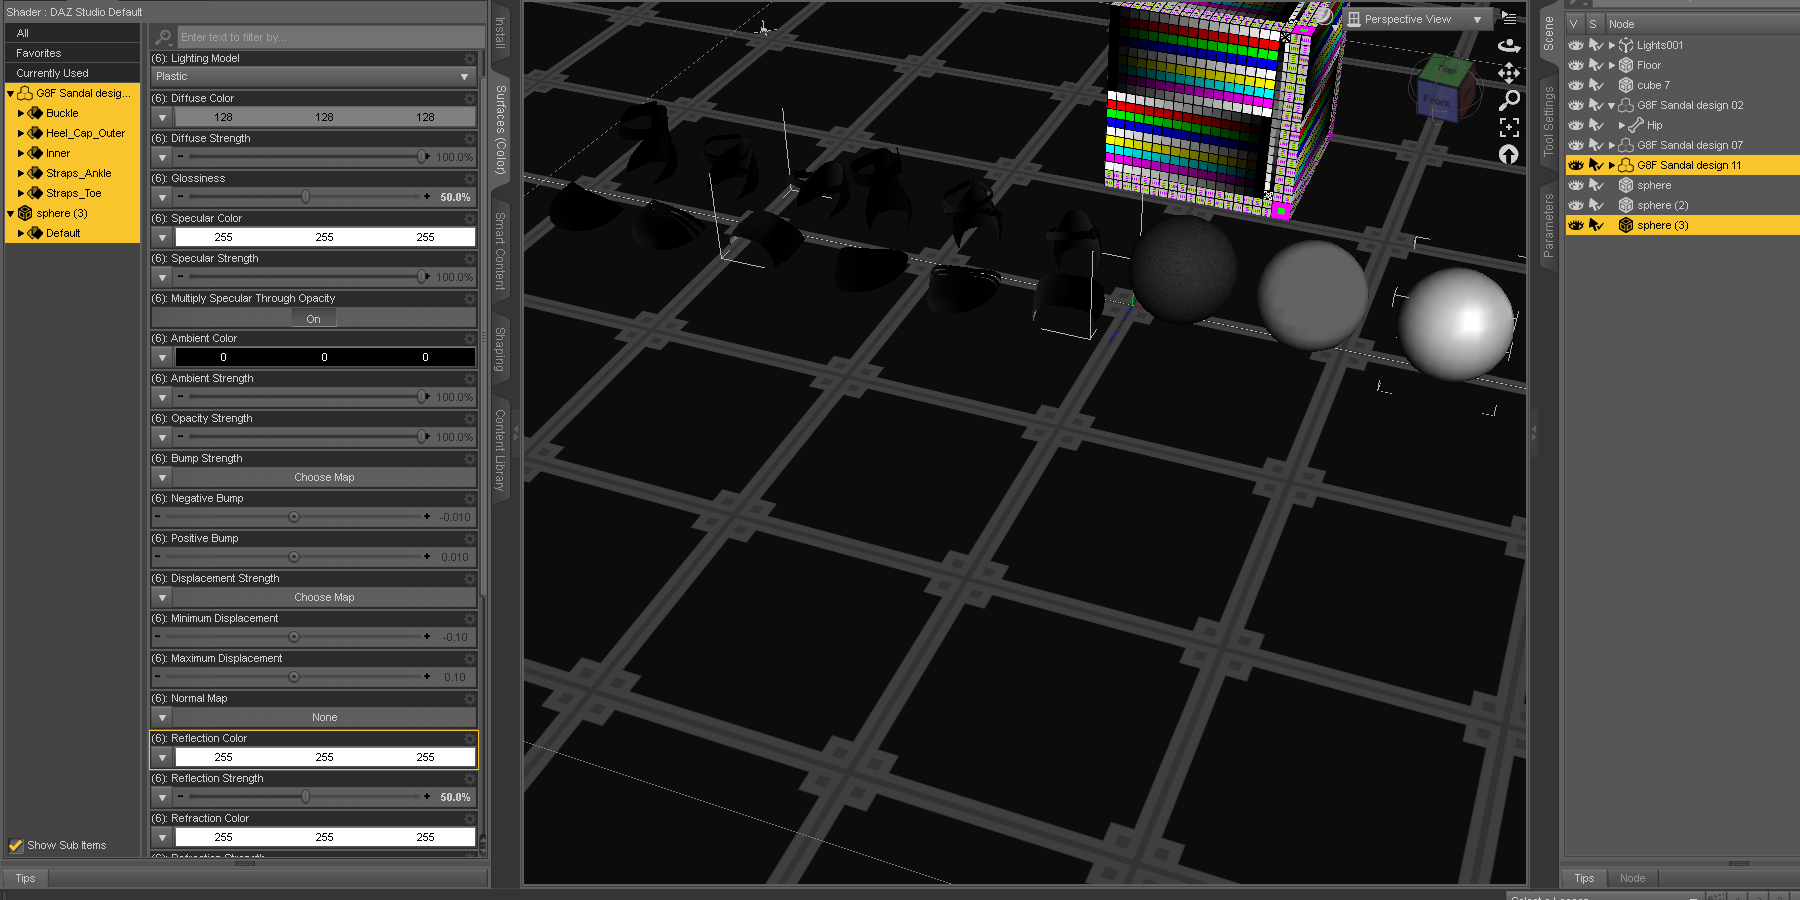This screenshot has height=900, width=1800.
Task: Hide G8F Sandal design 11 in the scene
Action: (1576, 165)
